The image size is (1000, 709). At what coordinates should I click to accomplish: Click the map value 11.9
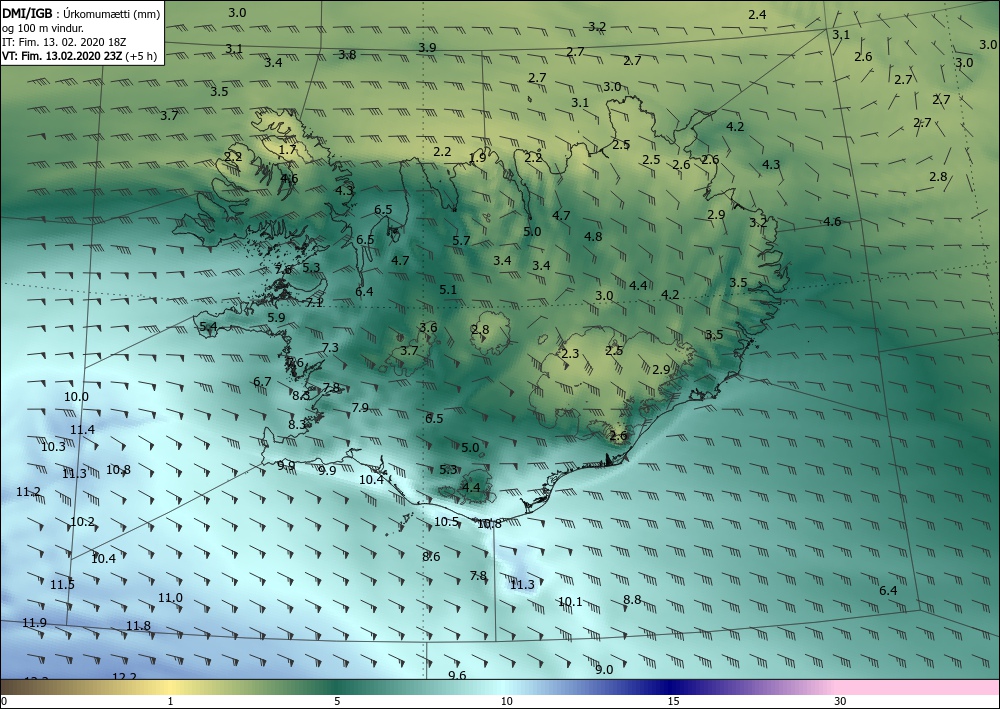point(34,622)
